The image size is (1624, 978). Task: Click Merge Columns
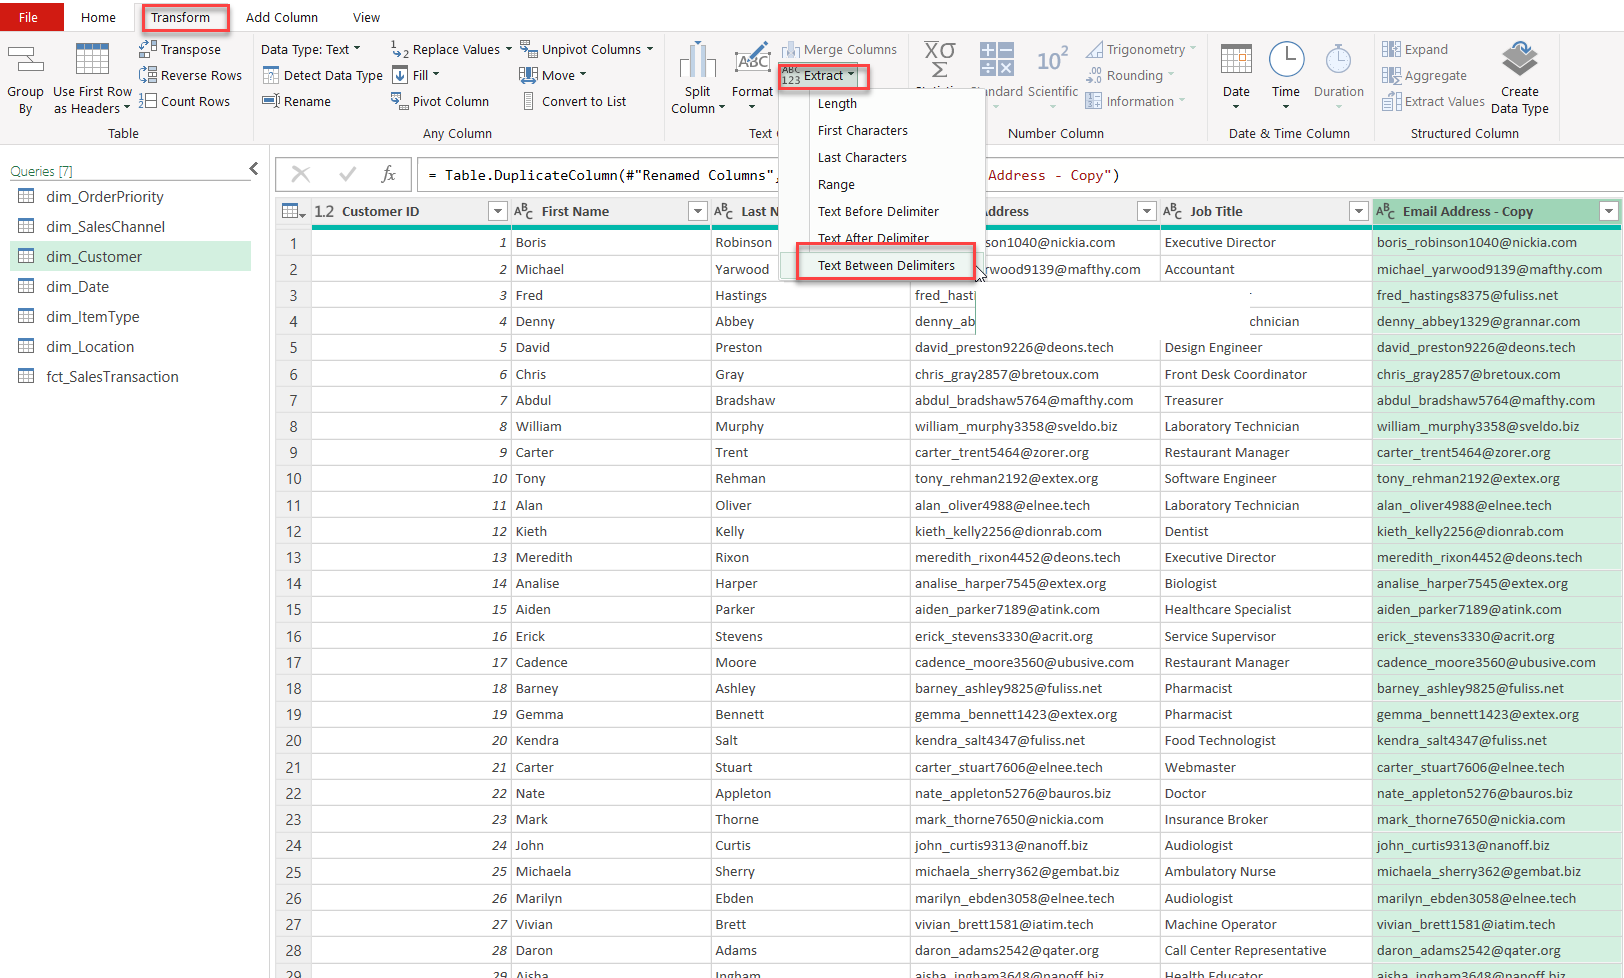pos(839,49)
